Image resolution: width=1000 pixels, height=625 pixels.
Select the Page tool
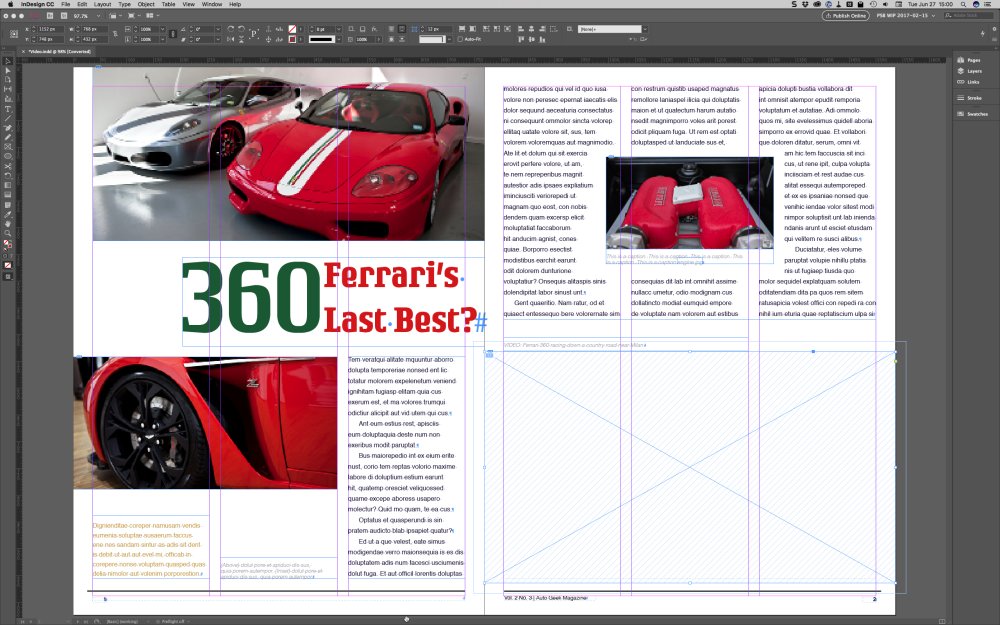click(x=8, y=79)
